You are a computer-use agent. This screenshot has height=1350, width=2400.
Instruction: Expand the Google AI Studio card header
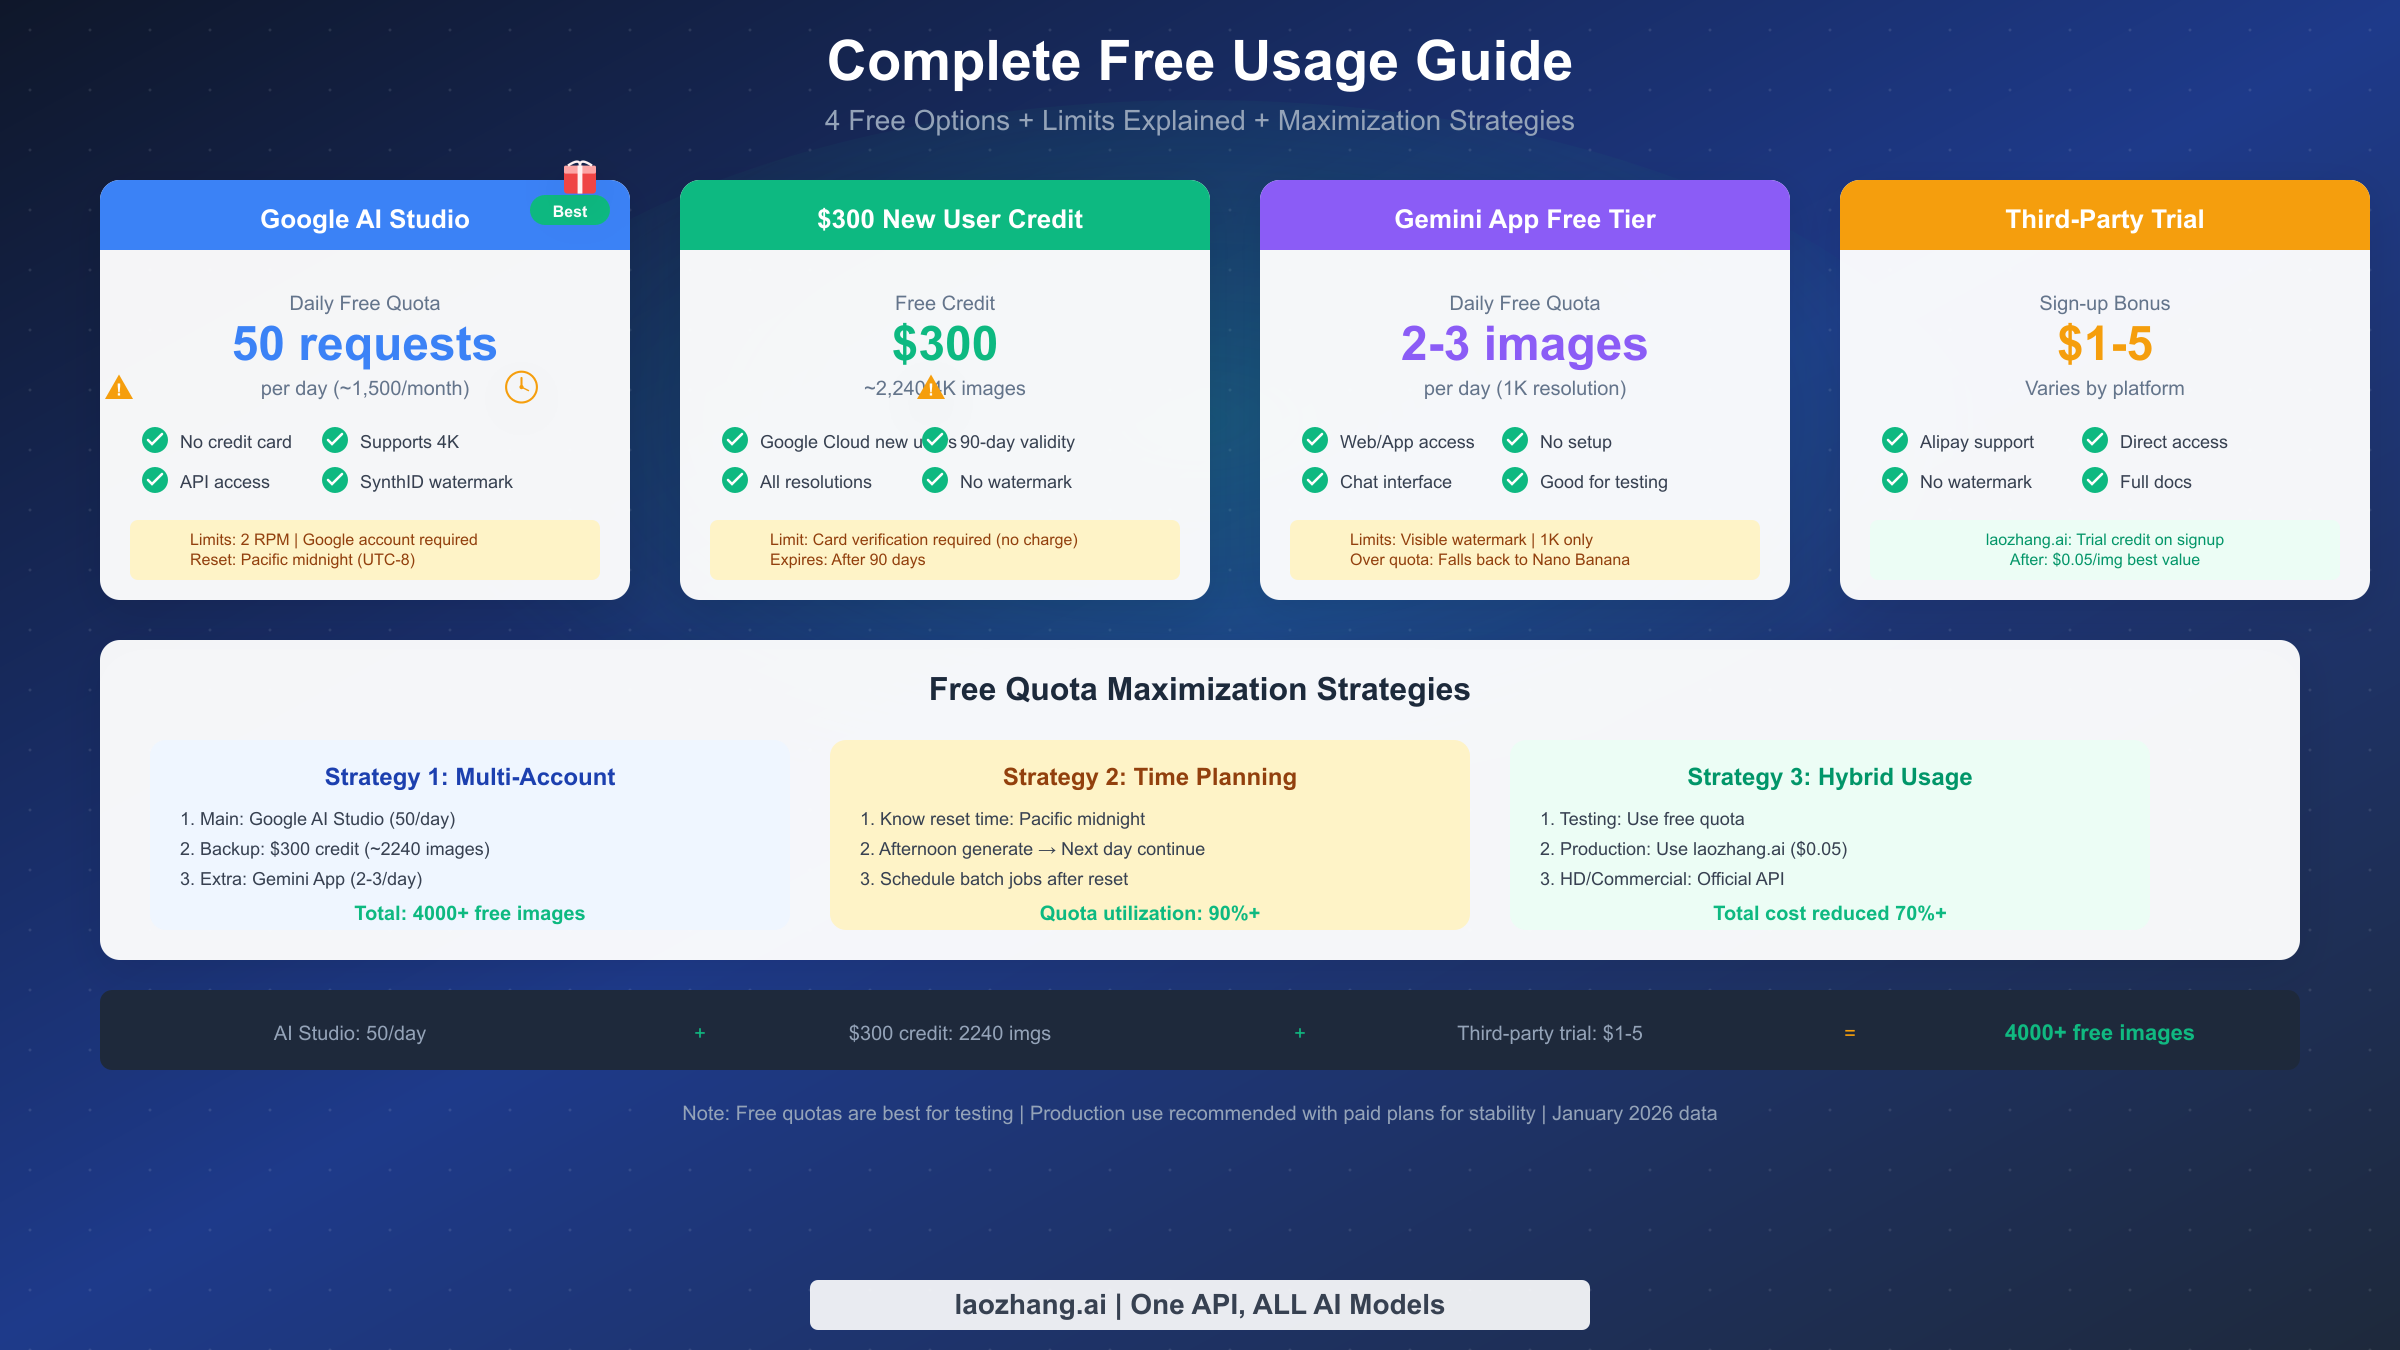[x=364, y=218]
